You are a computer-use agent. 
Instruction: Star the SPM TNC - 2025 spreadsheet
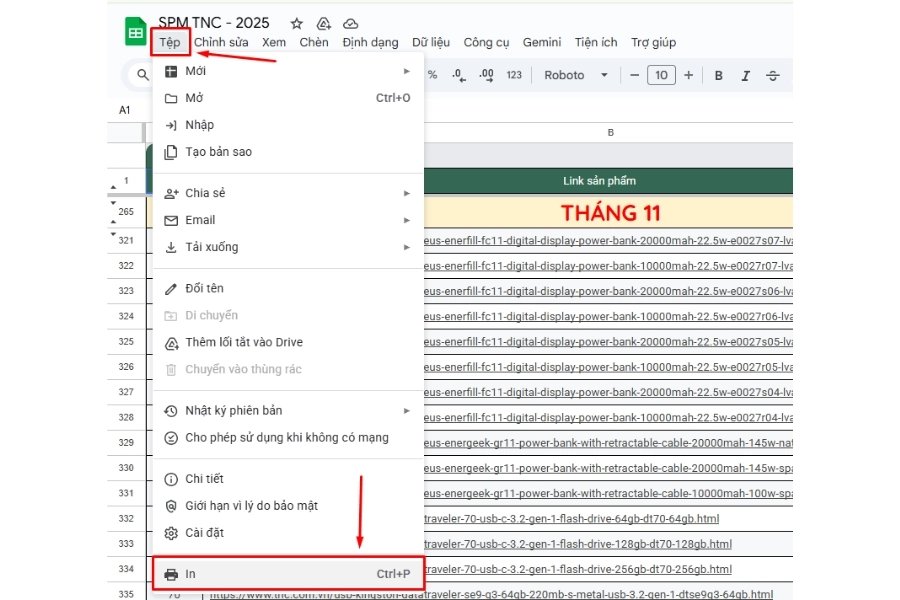point(295,22)
